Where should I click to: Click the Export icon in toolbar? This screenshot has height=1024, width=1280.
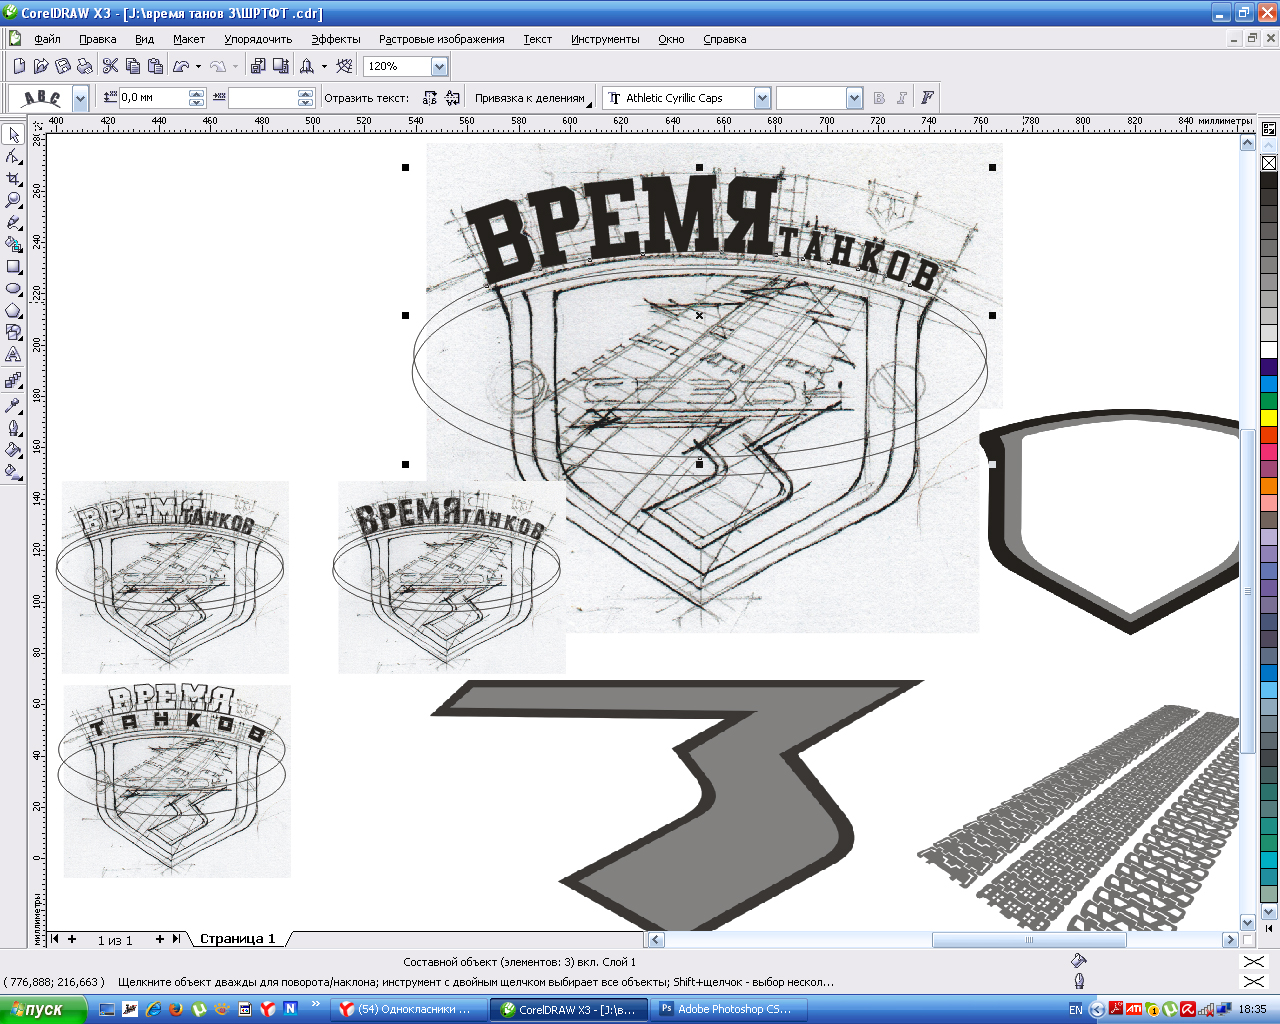281,66
